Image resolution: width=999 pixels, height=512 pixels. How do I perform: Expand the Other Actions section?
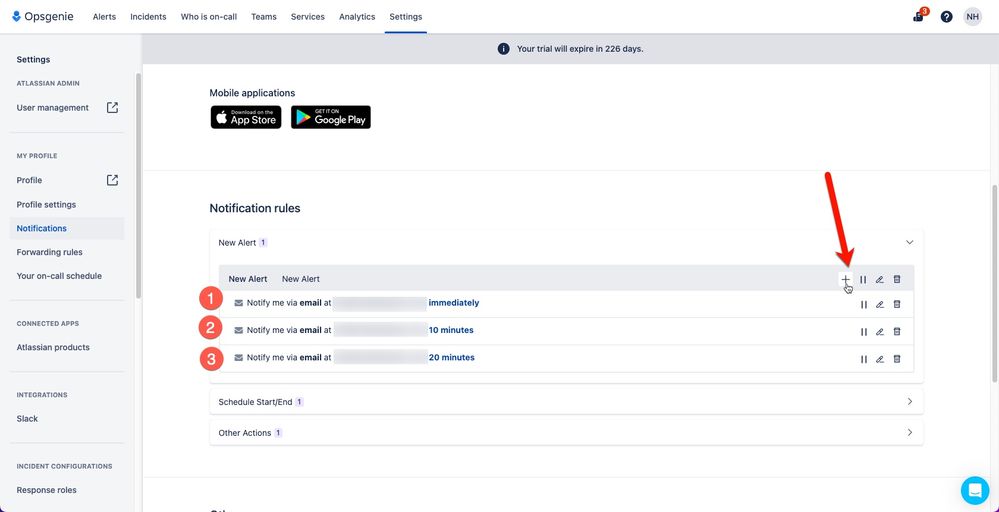tap(566, 432)
